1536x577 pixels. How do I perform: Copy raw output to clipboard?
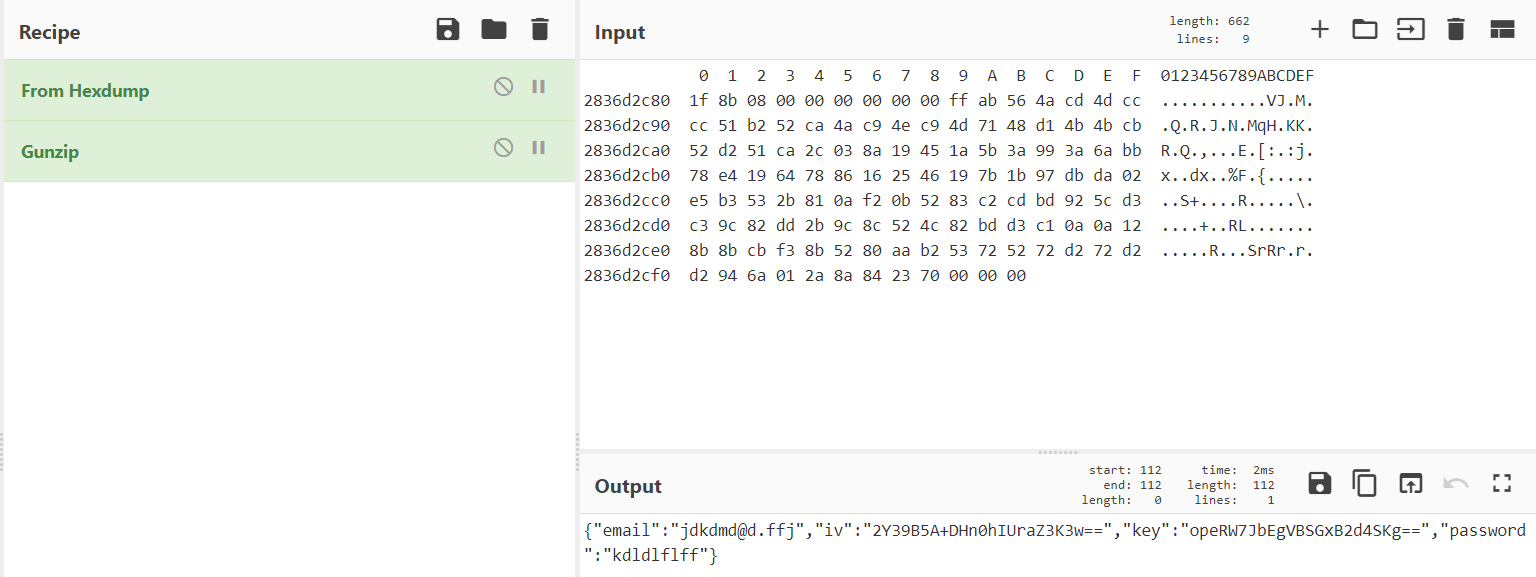[x=1365, y=484]
